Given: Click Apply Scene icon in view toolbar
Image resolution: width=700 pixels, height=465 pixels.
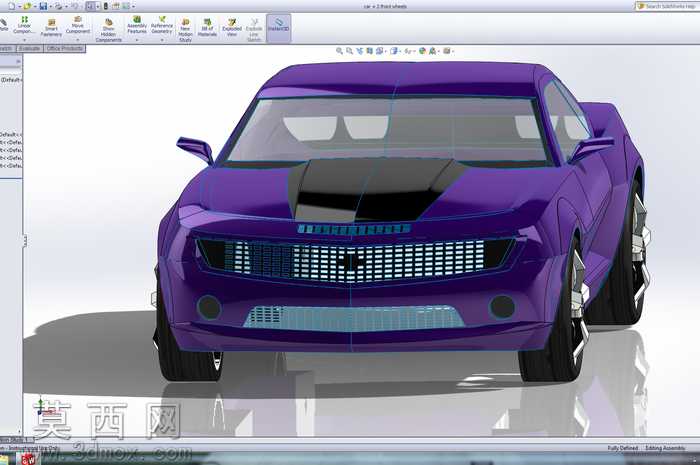Looking at the screenshot, I should [x=433, y=51].
